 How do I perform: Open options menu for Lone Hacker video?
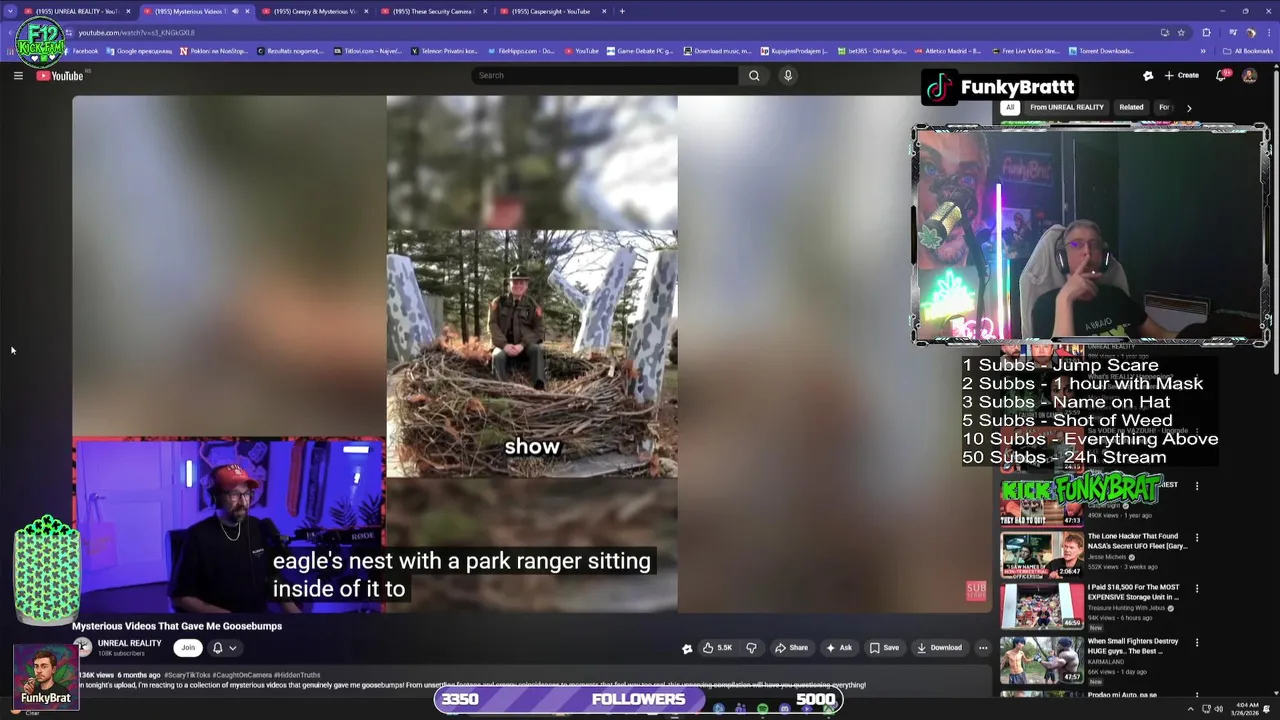[x=1197, y=538]
